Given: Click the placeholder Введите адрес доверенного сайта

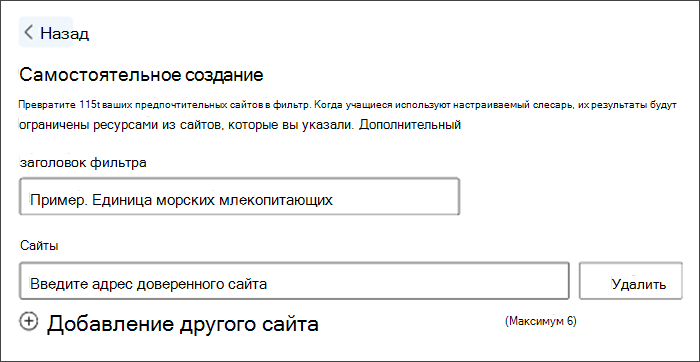Looking at the screenshot, I should 149,284.
